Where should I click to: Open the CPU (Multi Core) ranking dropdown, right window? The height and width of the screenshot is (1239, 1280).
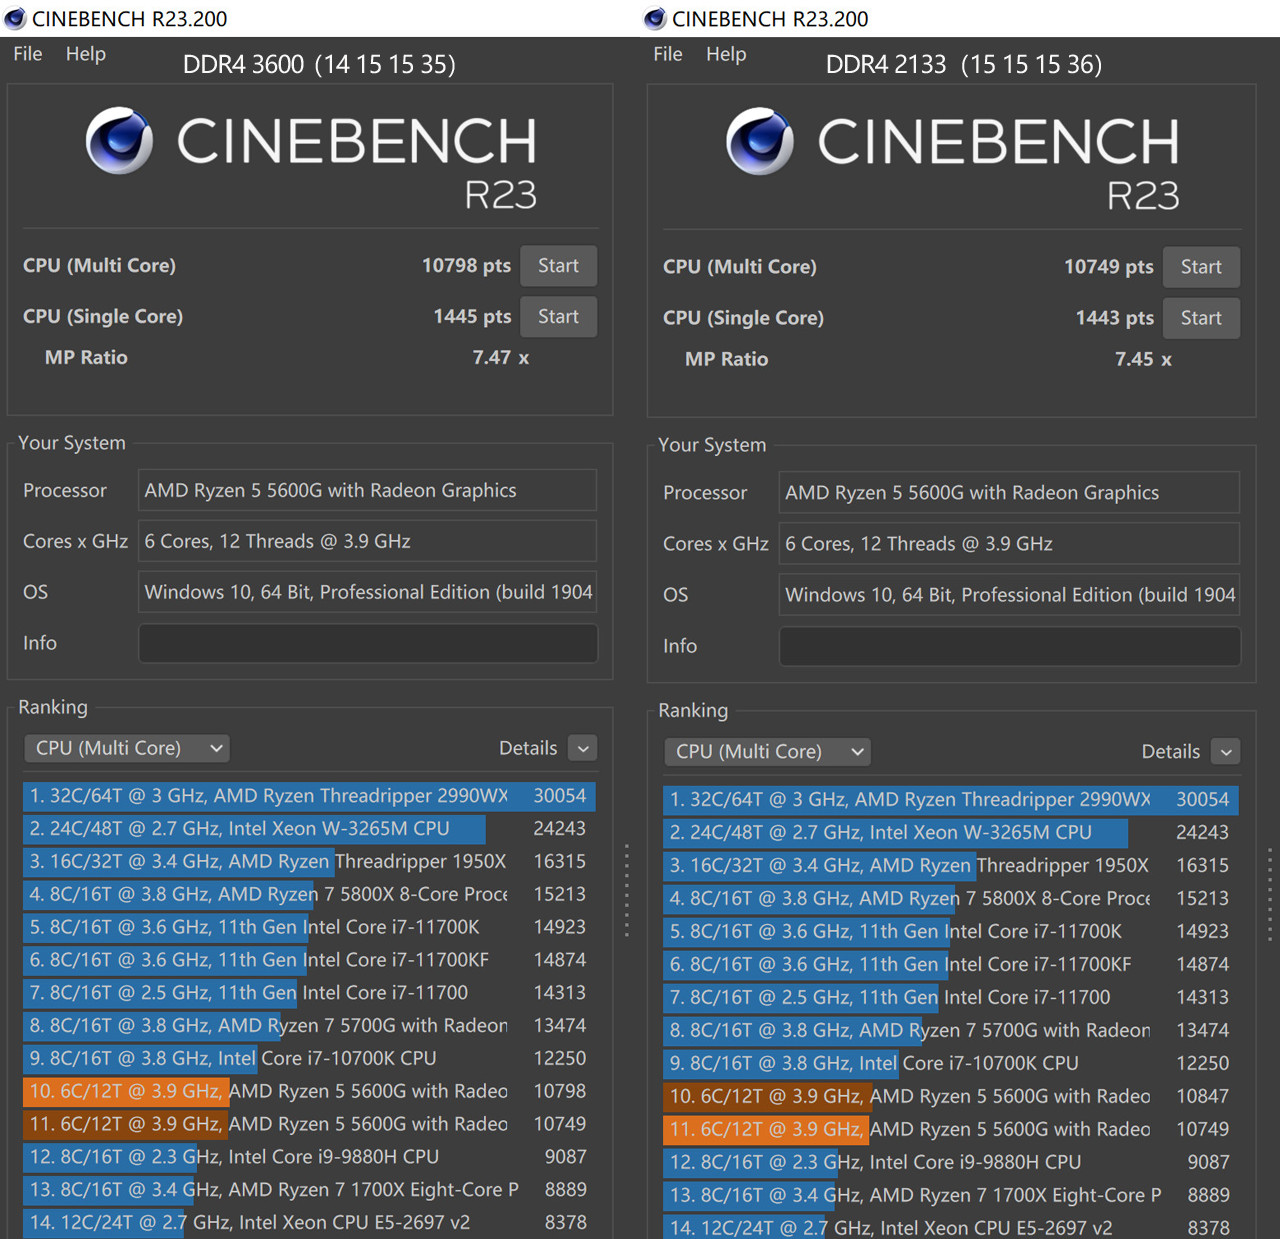(767, 751)
